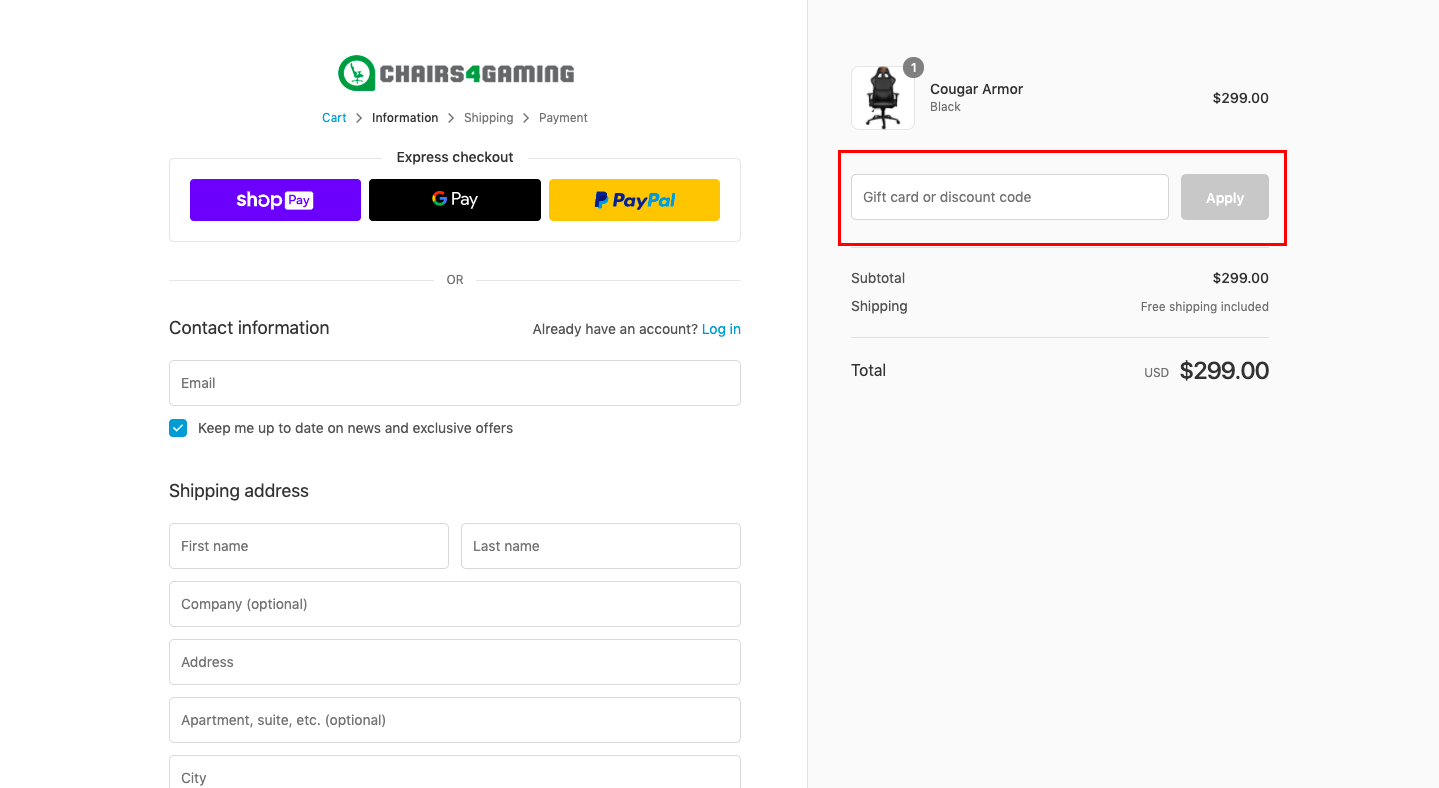Click the City input field
Viewport: 1439px width, 788px height.
(455, 772)
